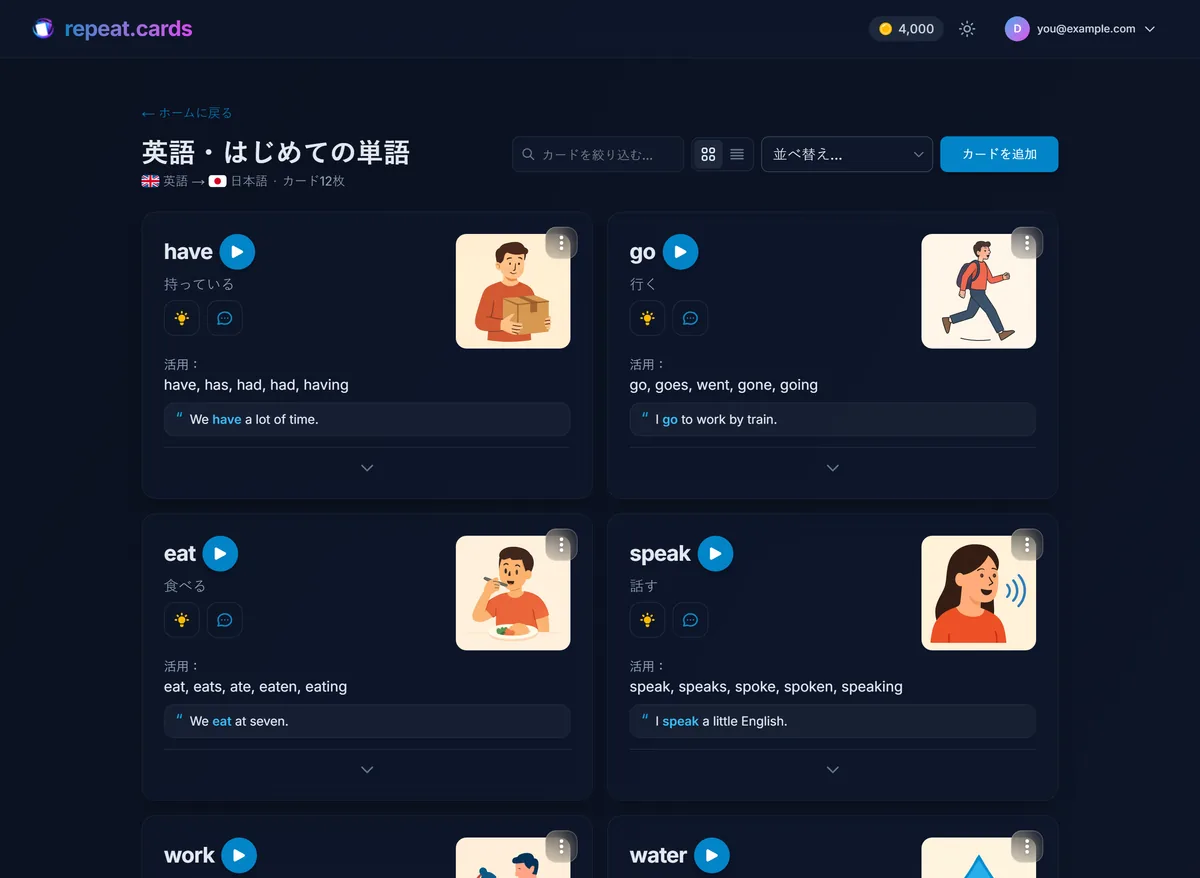Play pronunciation of eat

click(x=220, y=554)
